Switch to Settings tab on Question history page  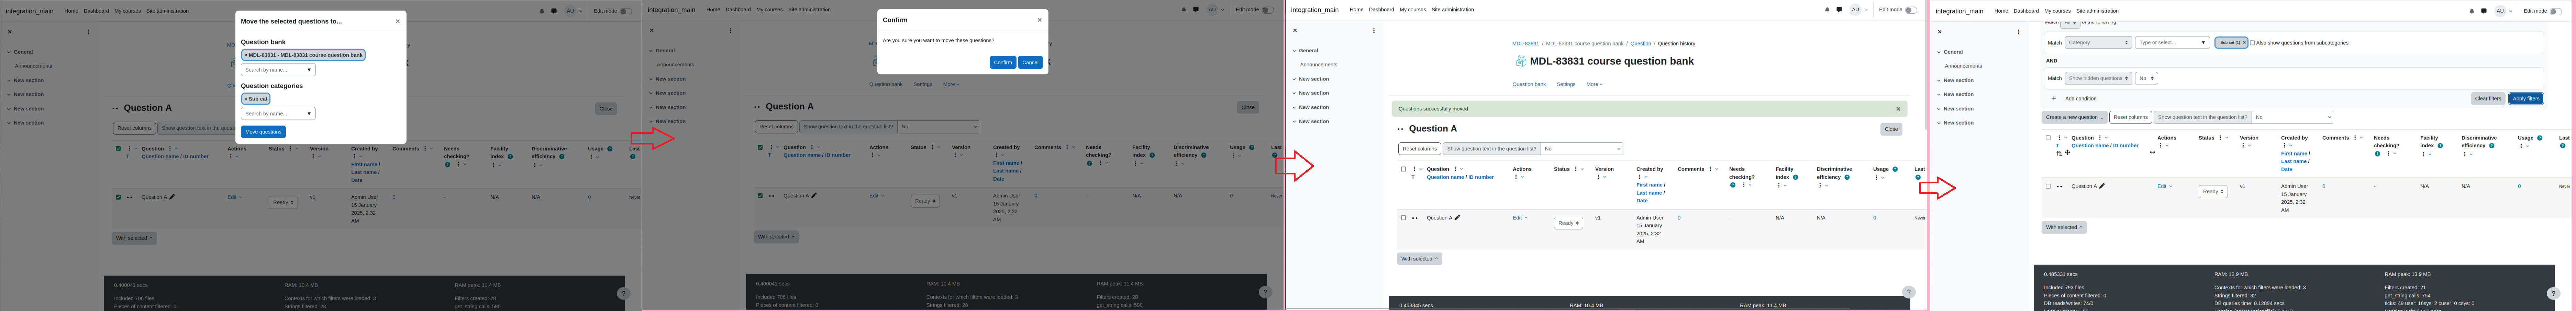click(x=1566, y=84)
